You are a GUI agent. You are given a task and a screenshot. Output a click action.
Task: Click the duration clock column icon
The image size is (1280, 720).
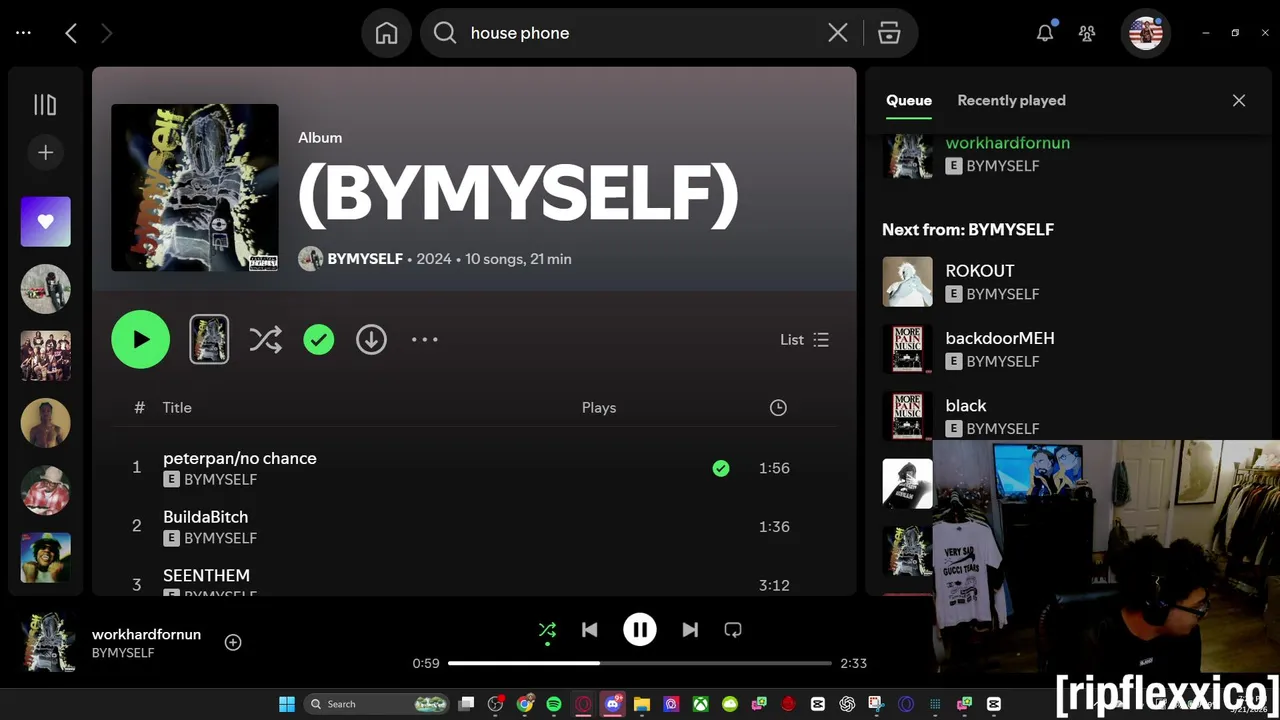coord(778,408)
